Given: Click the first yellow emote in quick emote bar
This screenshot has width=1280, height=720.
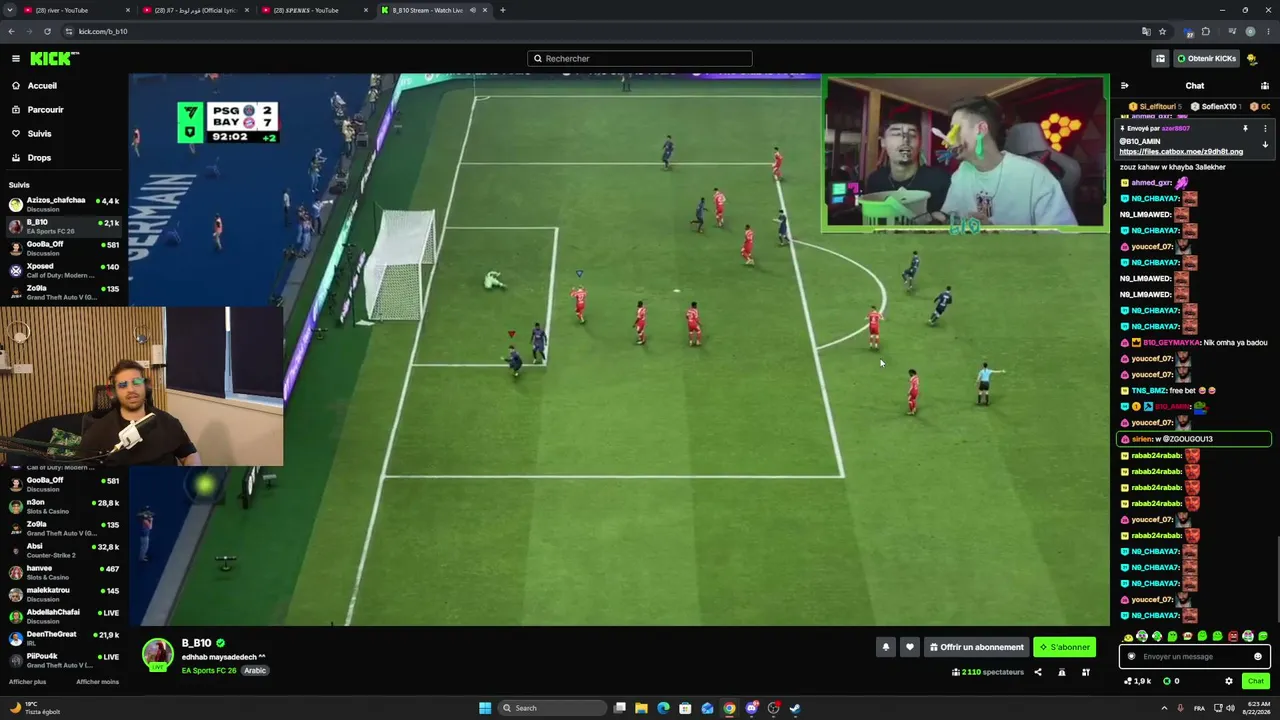Looking at the screenshot, I should [1129, 636].
